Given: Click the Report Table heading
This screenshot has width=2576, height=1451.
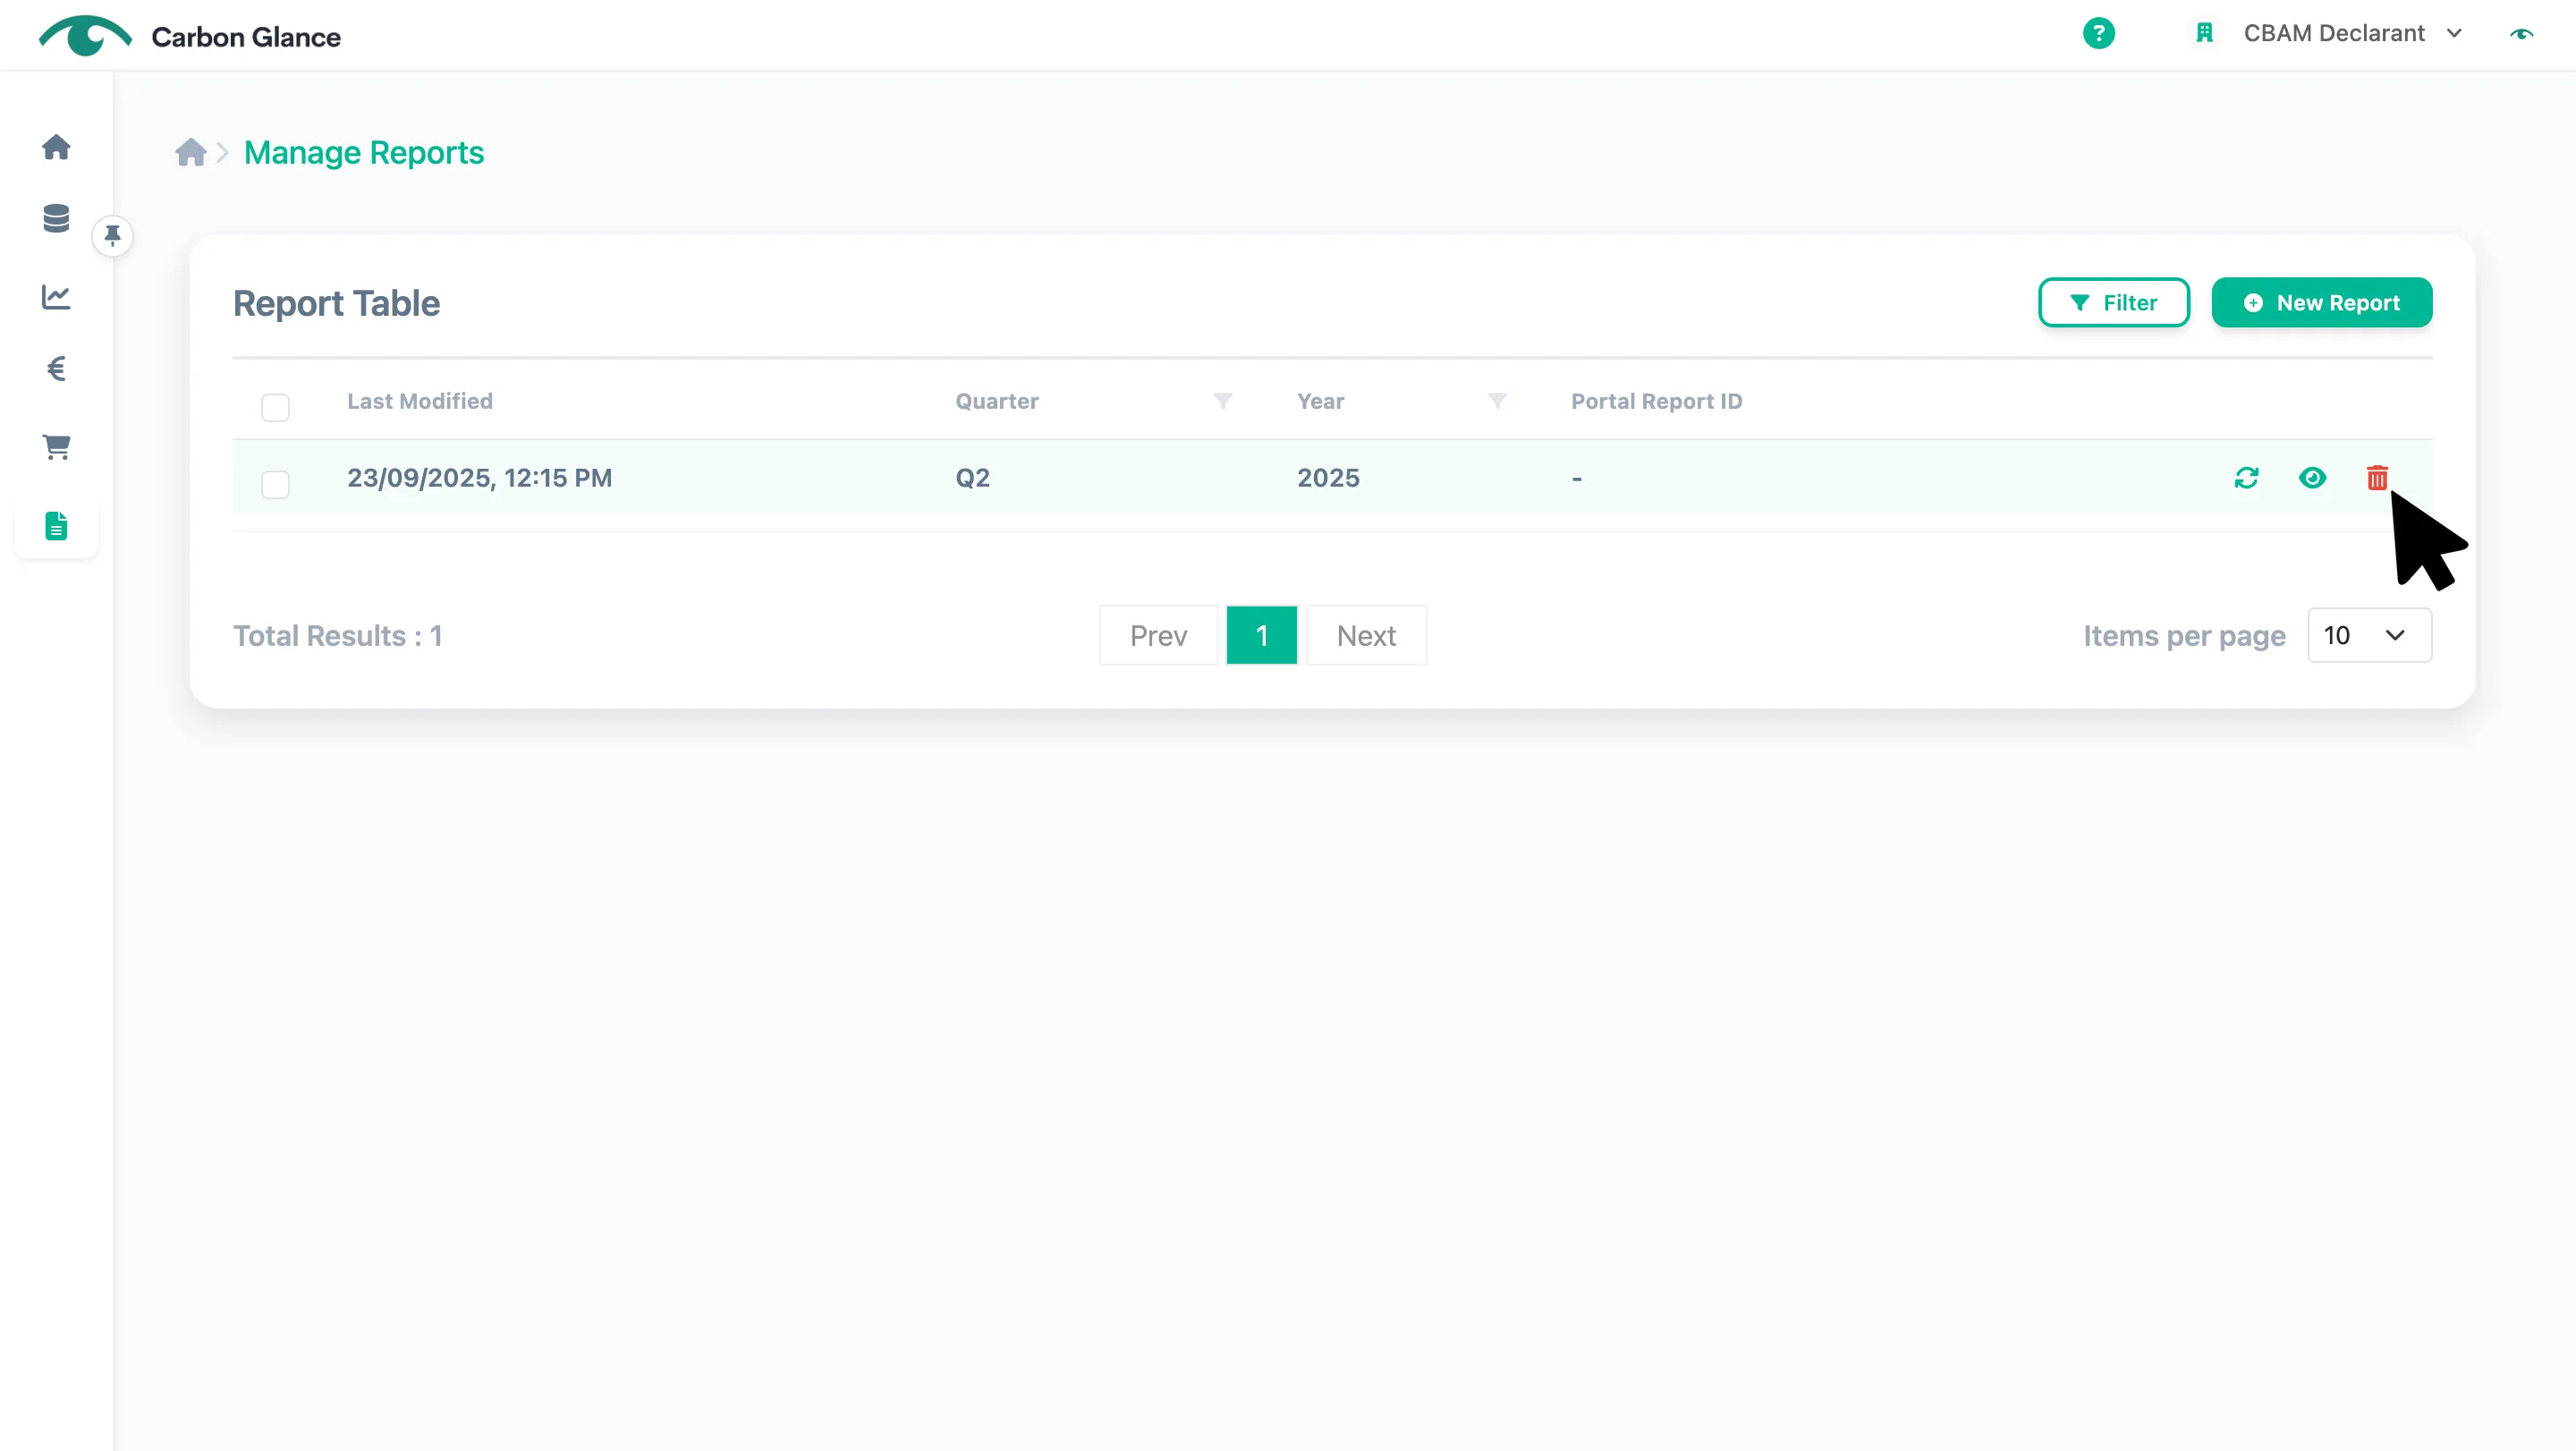Looking at the screenshot, I should click(336, 303).
